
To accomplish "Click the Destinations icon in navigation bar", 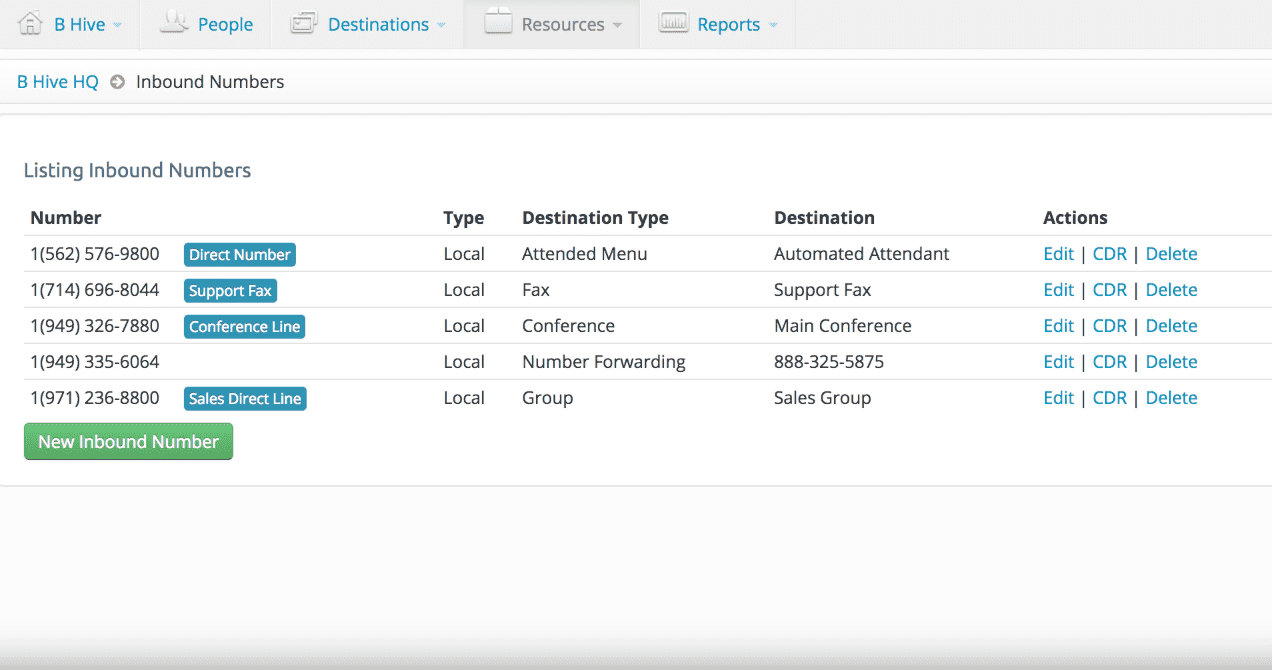I will pyautogui.click(x=304, y=23).
